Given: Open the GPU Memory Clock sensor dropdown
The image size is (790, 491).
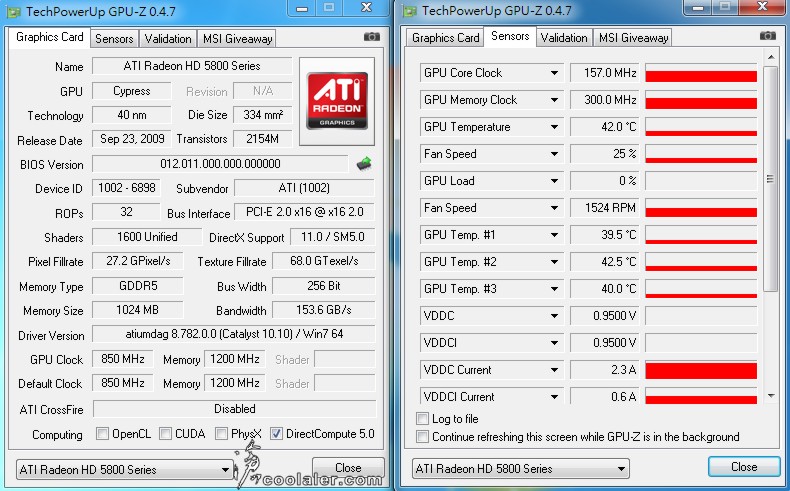Looking at the screenshot, I should (x=554, y=100).
